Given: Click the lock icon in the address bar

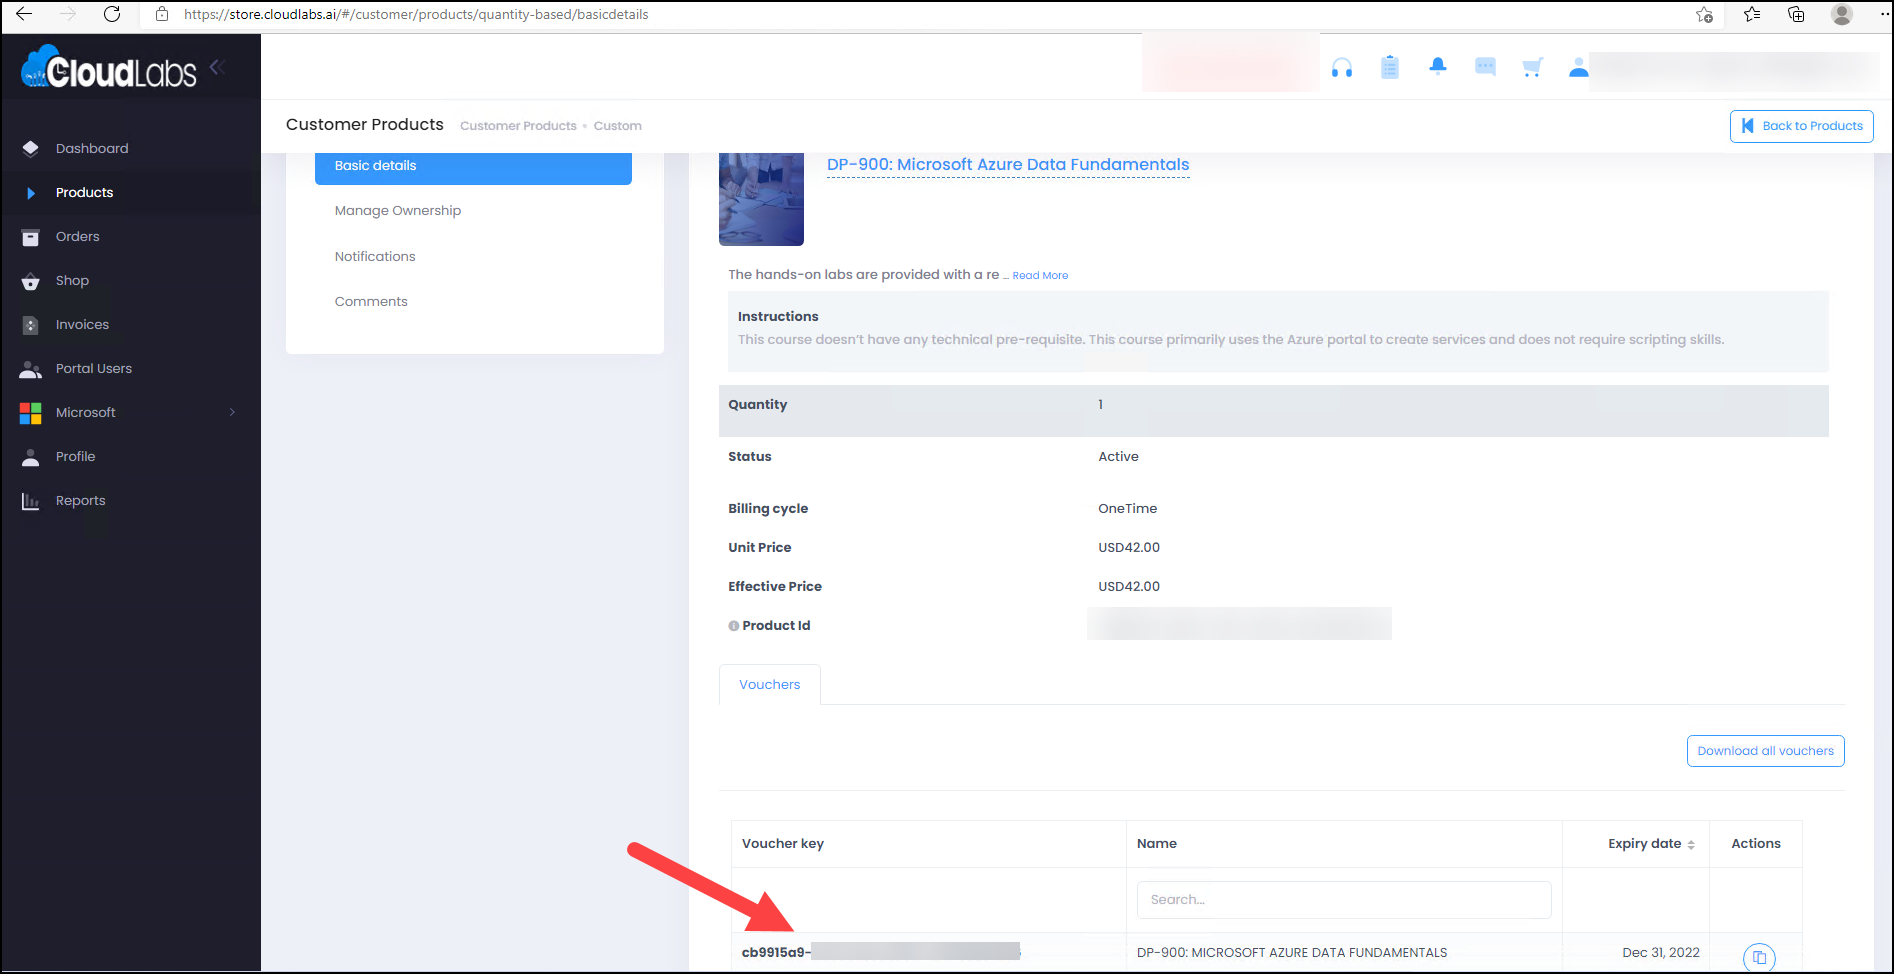Looking at the screenshot, I should pos(162,14).
